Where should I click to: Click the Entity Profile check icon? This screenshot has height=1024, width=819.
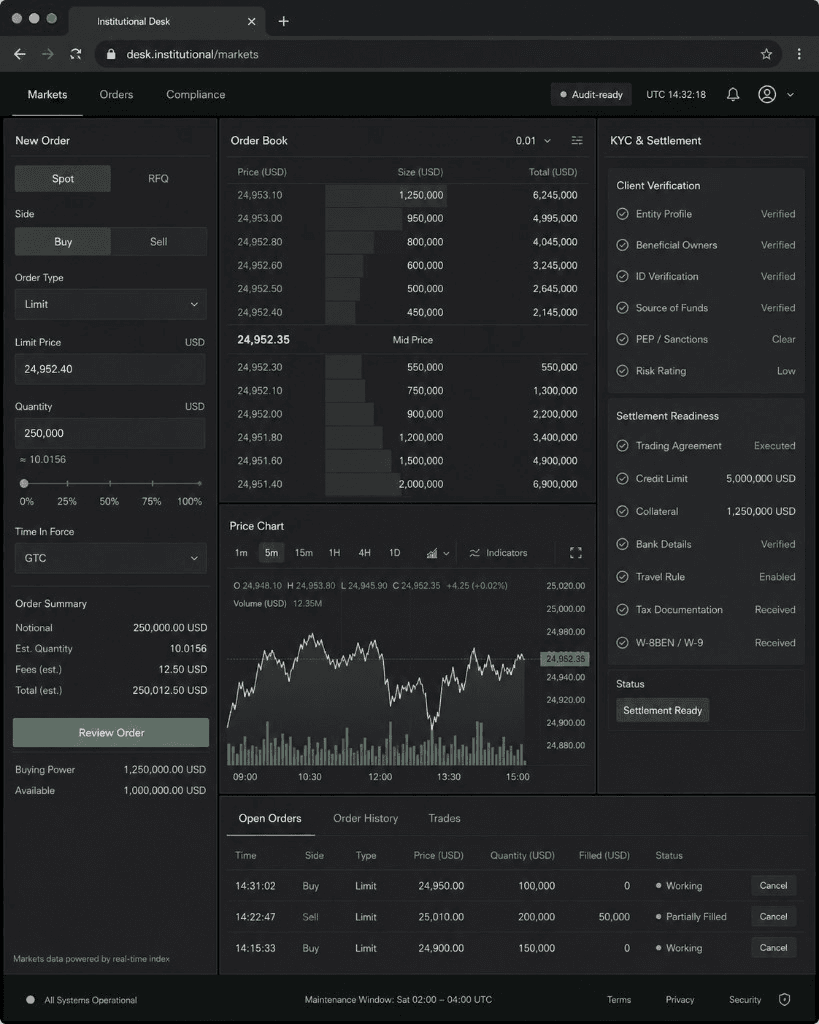coord(622,214)
